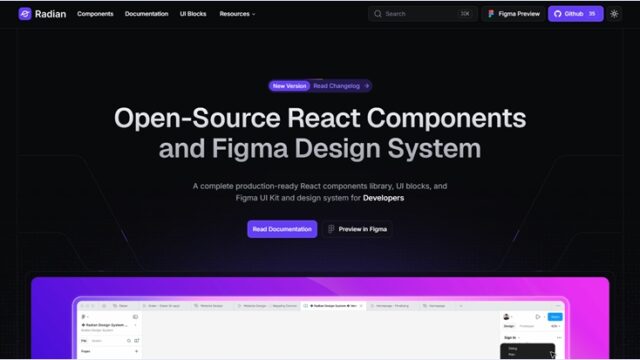Click the arrow icon after Read Changelog
Screen dimensions: 640x360
tap(367, 86)
